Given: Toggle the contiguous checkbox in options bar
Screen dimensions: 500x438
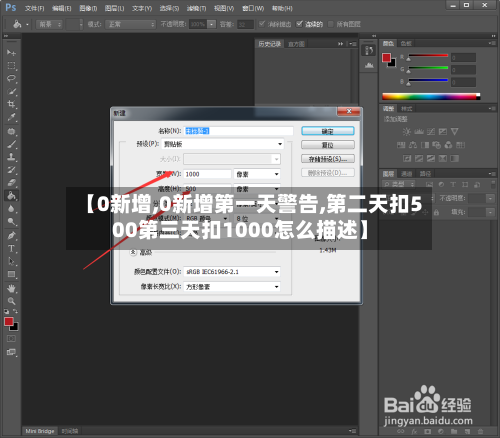Looking at the screenshot, I should click(299, 24).
